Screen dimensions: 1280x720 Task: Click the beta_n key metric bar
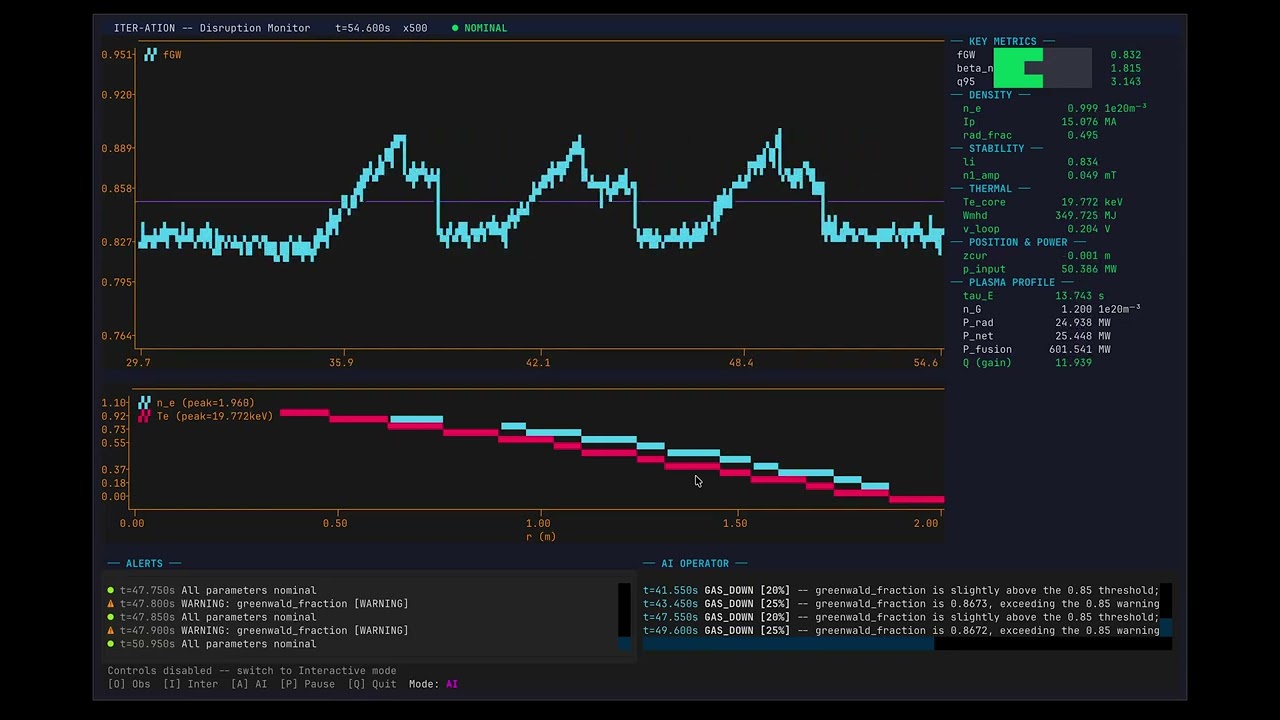(x=1042, y=68)
